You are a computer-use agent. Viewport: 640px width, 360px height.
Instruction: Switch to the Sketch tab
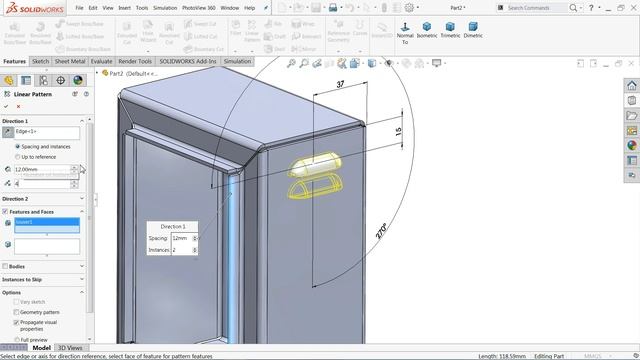(40, 61)
